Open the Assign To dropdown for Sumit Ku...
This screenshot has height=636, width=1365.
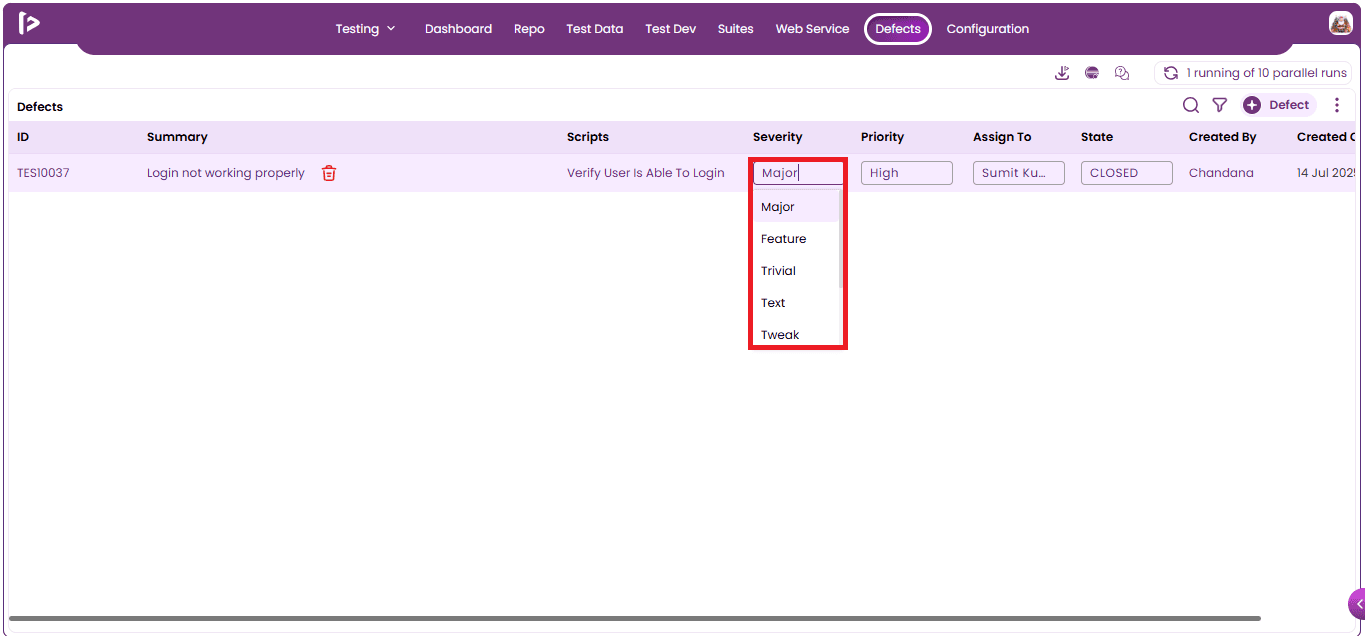(1019, 173)
